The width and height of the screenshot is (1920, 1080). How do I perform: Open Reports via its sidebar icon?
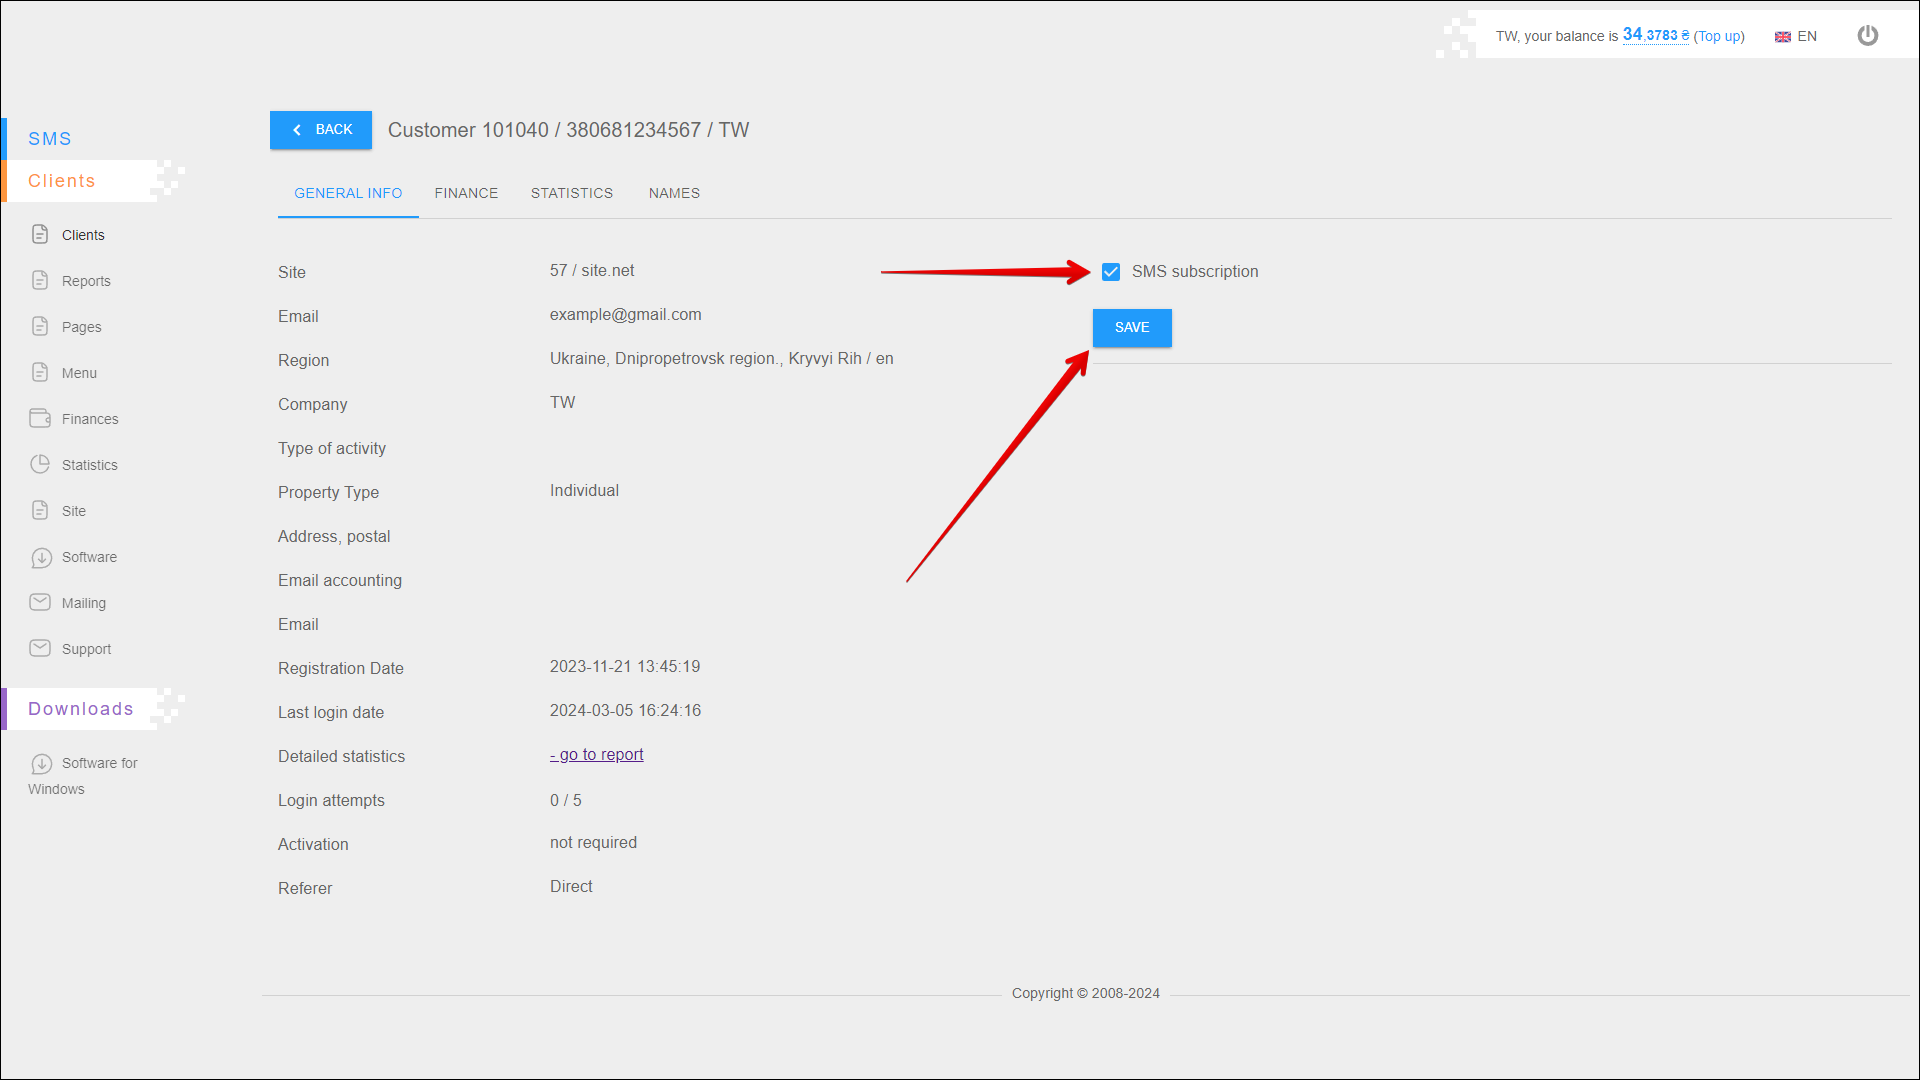40,280
